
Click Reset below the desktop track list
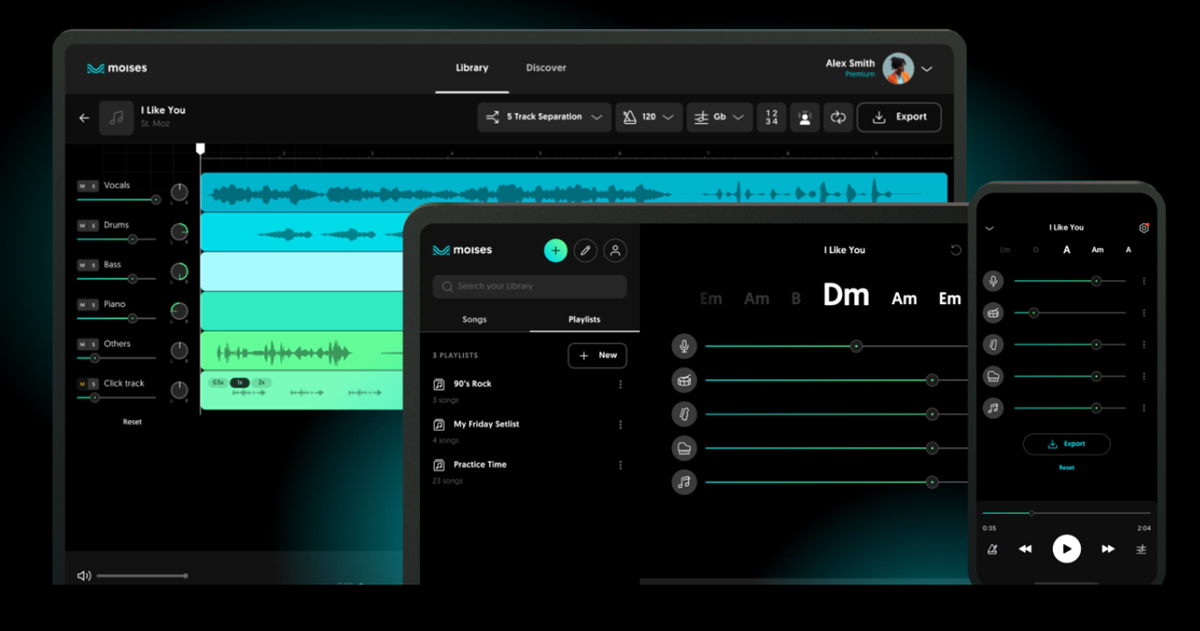pyautogui.click(x=132, y=422)
